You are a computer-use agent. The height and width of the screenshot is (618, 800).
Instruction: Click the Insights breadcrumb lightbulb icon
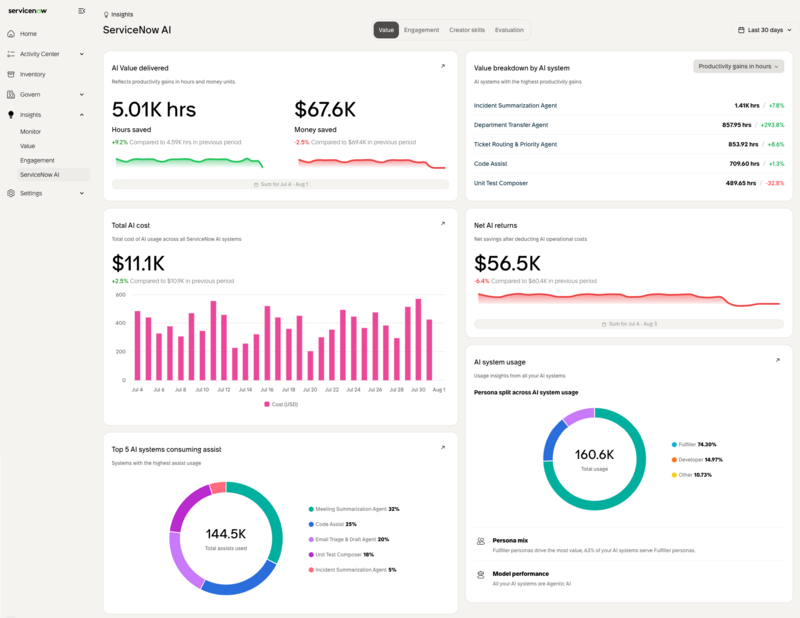106,15
